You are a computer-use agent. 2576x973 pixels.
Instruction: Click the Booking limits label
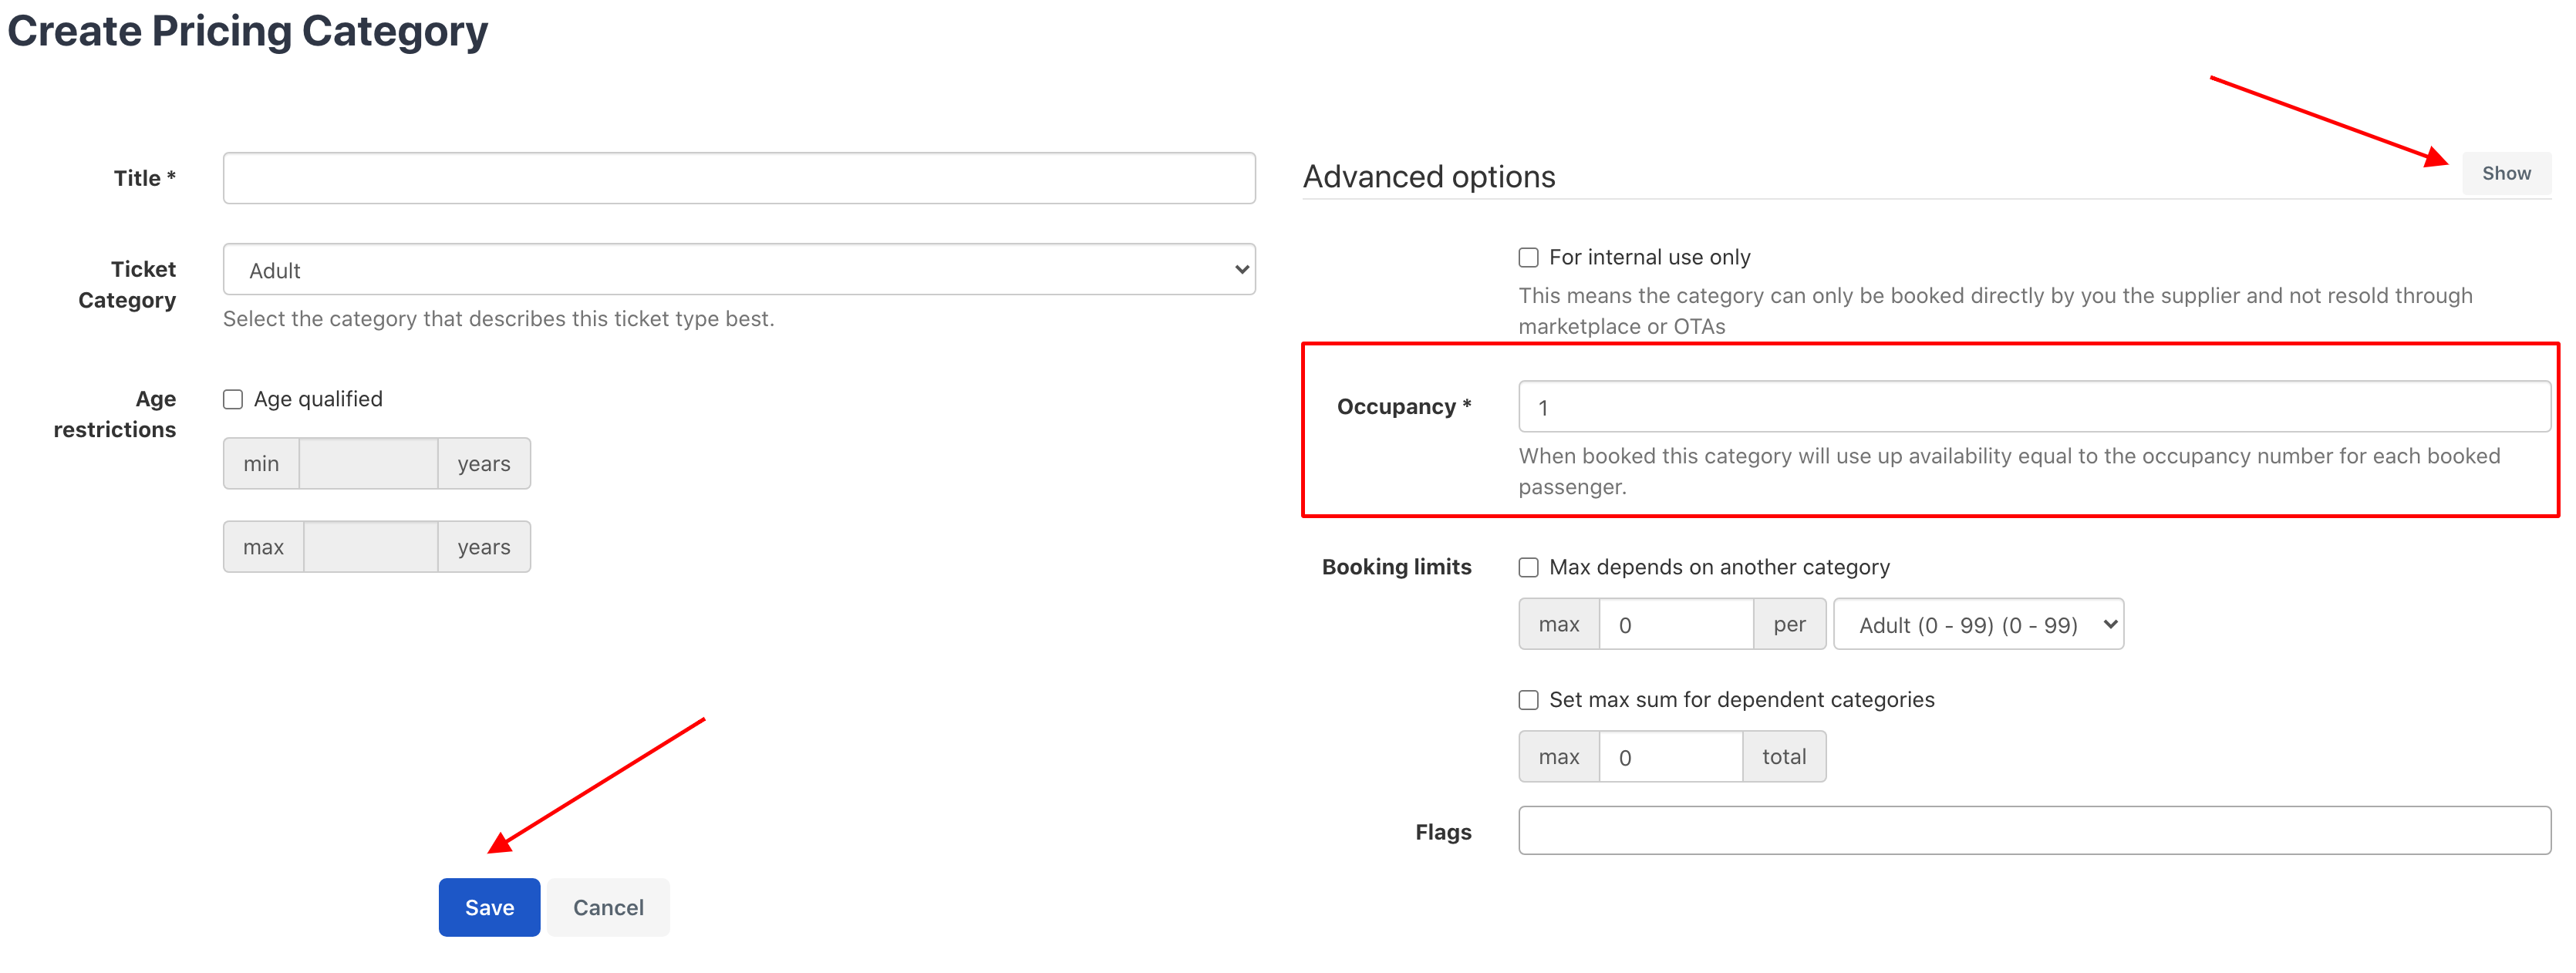click(x=1396, y=567)
